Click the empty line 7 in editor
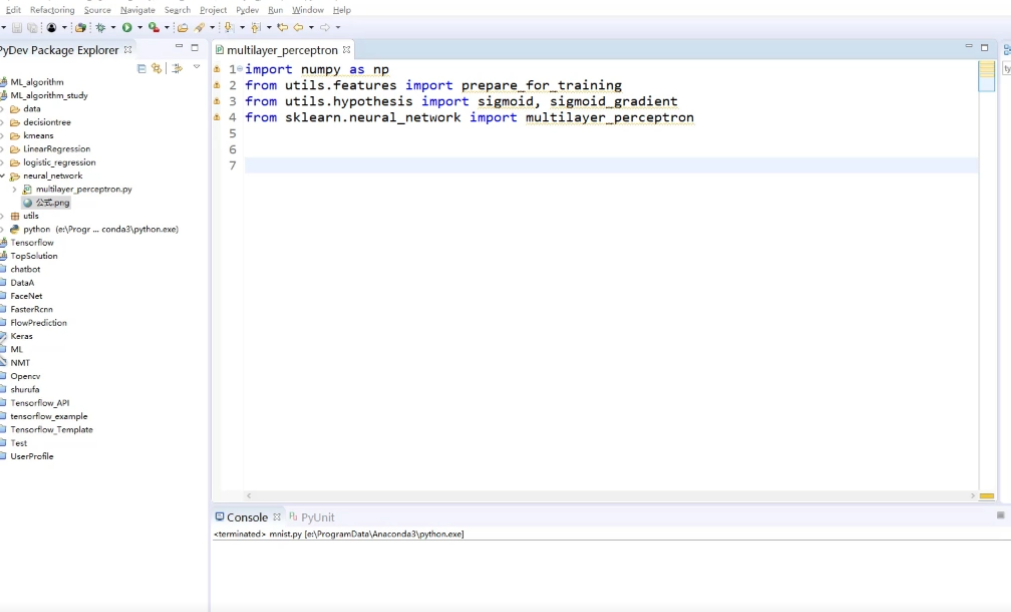 [600, 165]
